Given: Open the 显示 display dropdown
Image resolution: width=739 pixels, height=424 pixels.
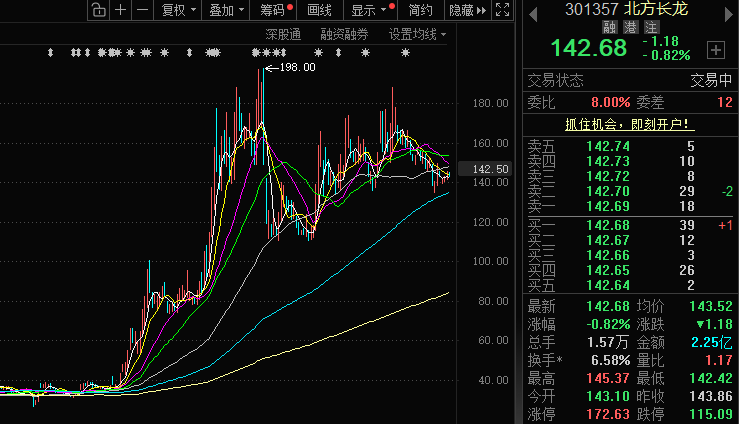Looking at the screenshot, I should (x=369, y=10).
